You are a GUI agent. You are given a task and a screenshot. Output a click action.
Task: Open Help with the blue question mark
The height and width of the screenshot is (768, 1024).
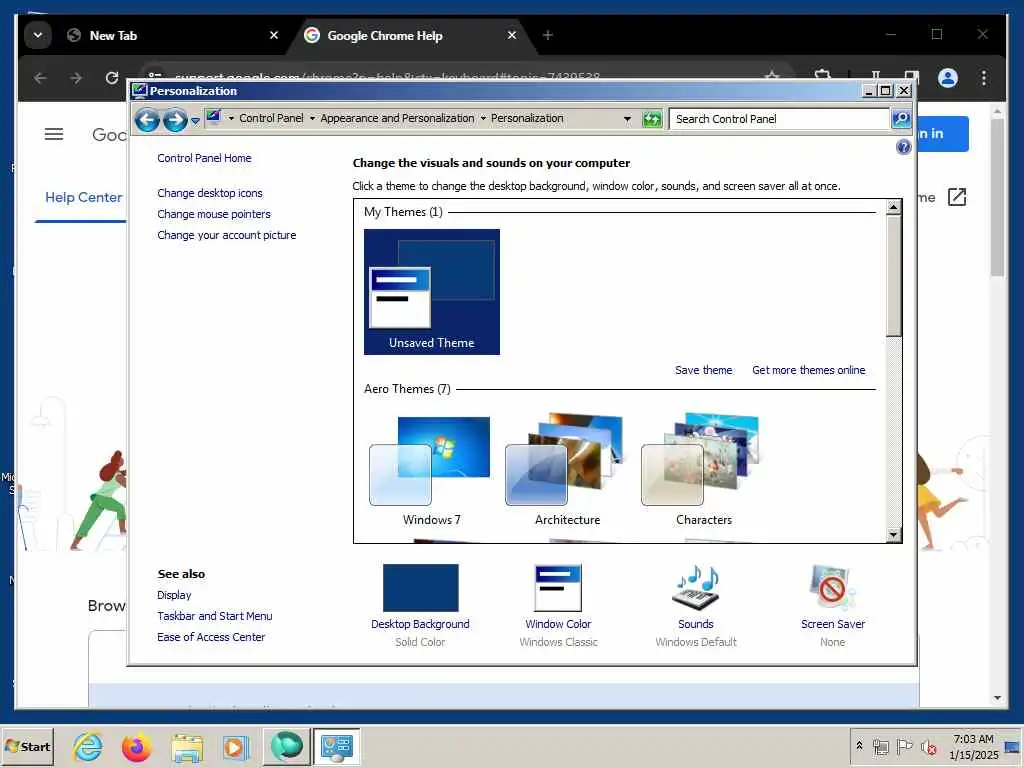pos(903,147)
